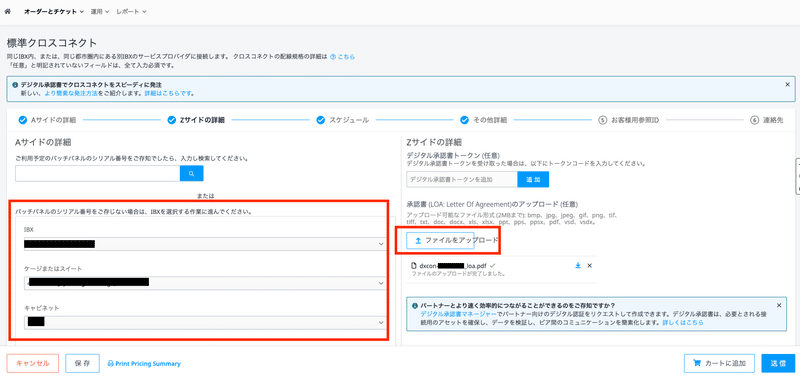Open the こちら link for wiring specifications
The image size is (800, 378).
346,57
